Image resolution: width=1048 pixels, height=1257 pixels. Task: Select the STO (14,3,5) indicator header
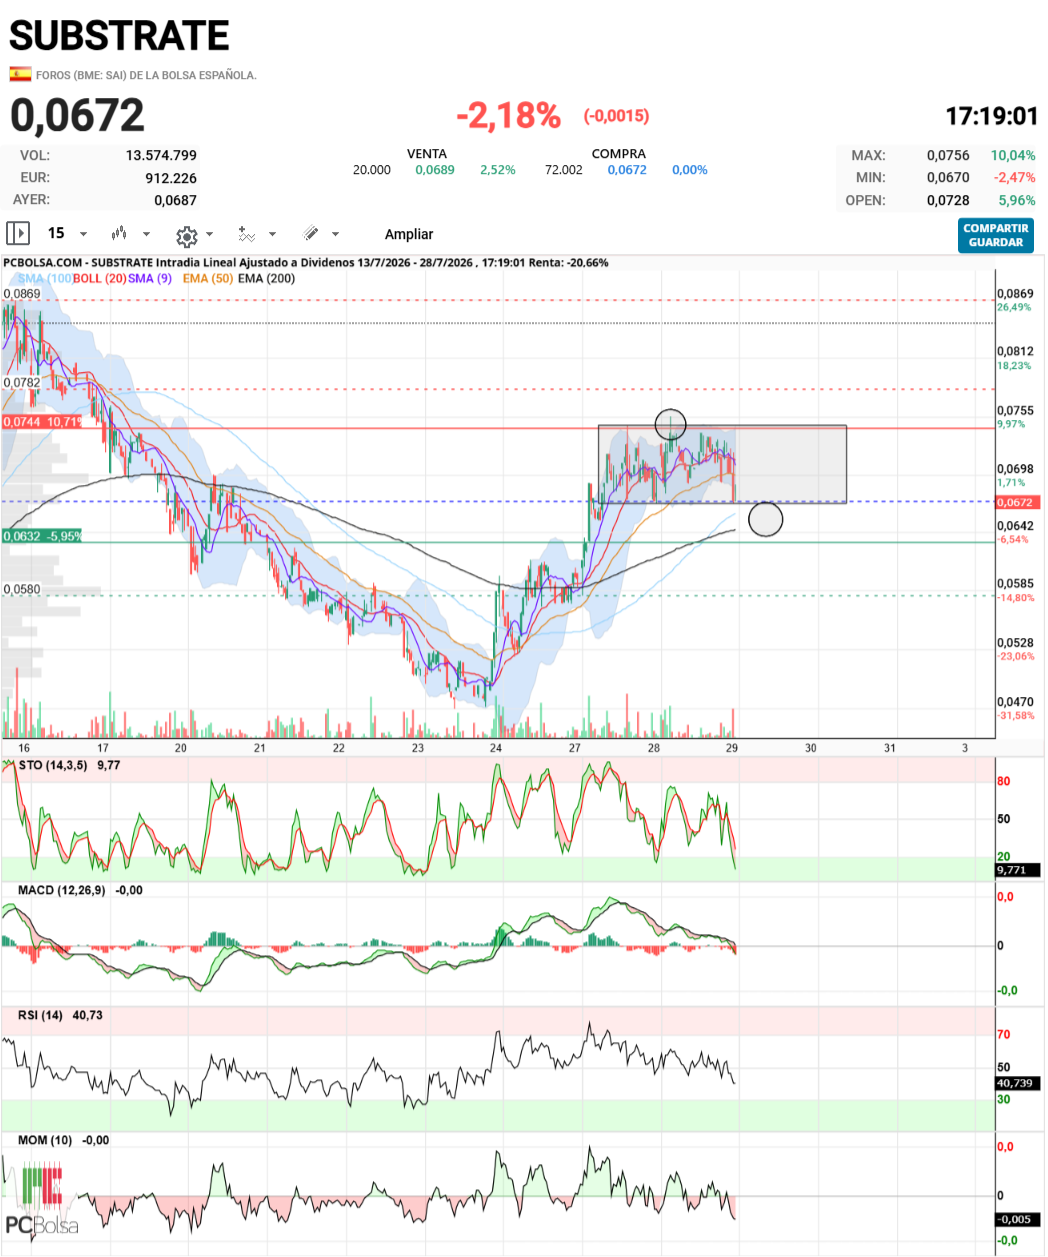(53, 765)
